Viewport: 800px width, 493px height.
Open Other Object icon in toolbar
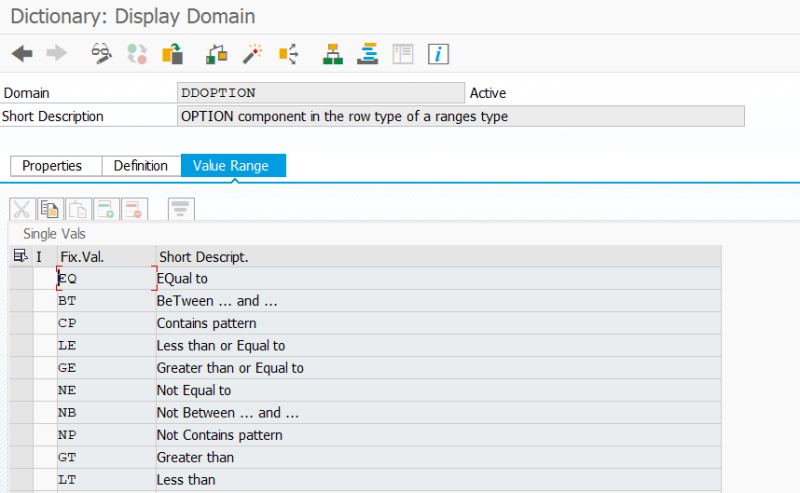click(x=172, y=54)
